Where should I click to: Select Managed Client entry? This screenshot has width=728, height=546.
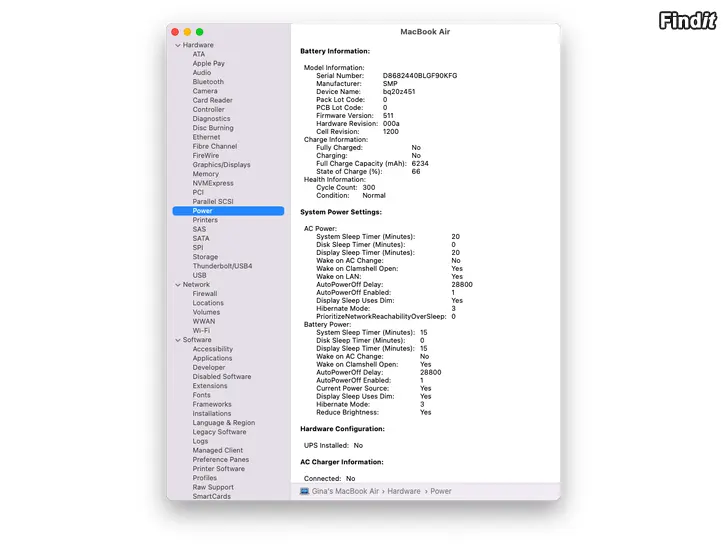[x=218, y=450]
